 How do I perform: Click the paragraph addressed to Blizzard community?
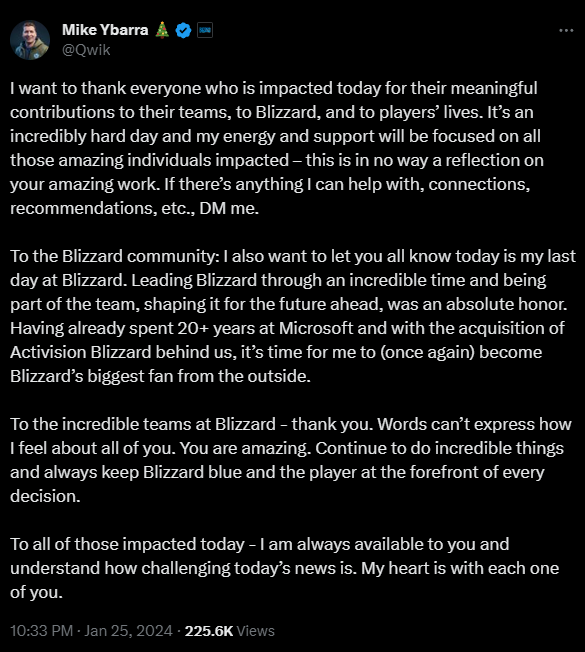(x=293, y=316)
